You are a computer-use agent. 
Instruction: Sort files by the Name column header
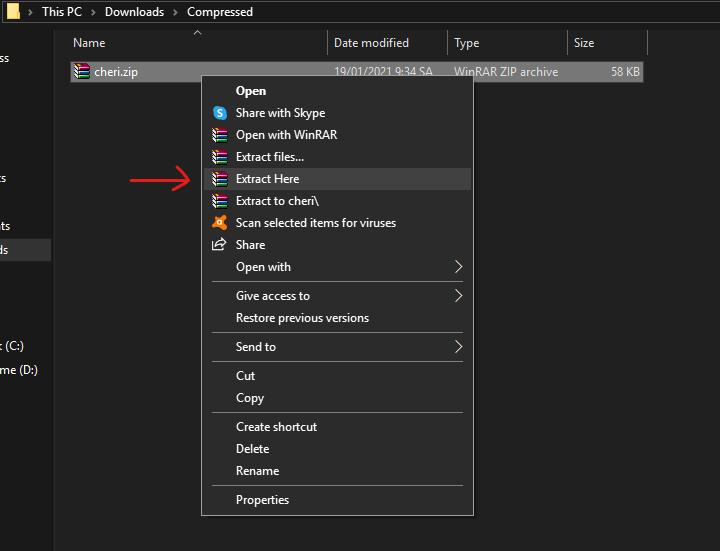click(x=89, y=43)
